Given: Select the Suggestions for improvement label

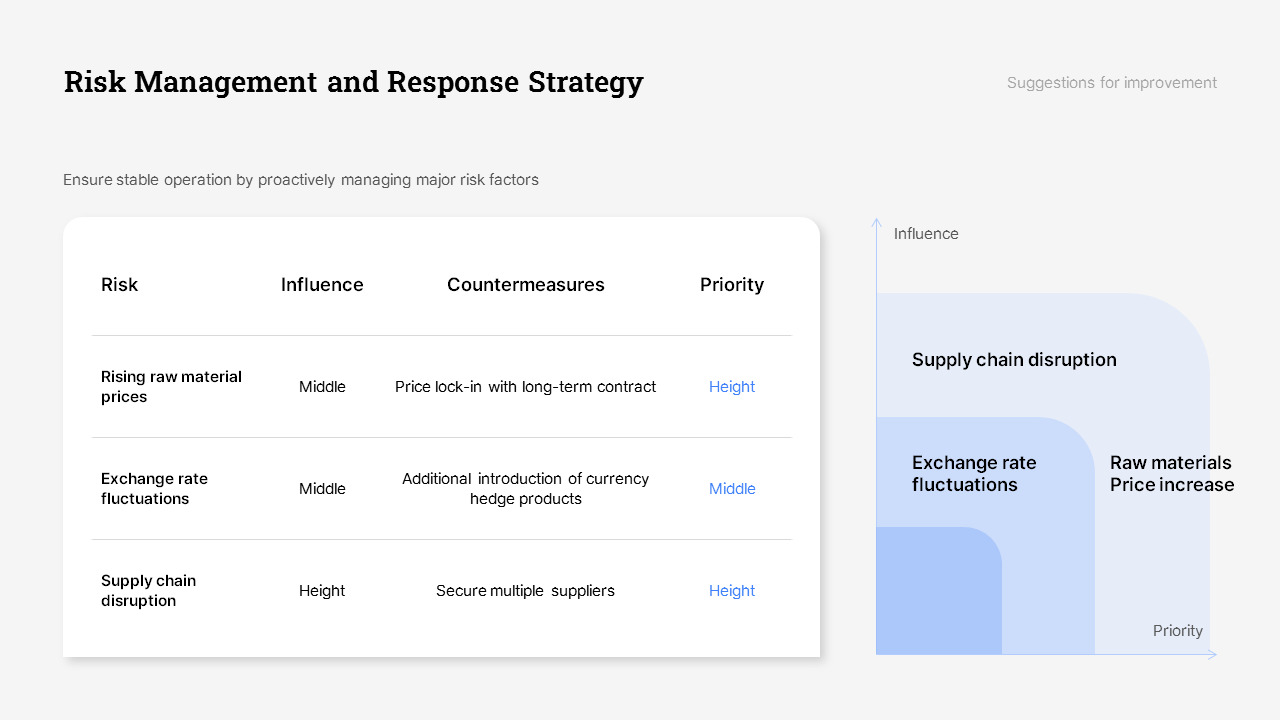Looking at the screenshot, I should (x=1111, y=82).
